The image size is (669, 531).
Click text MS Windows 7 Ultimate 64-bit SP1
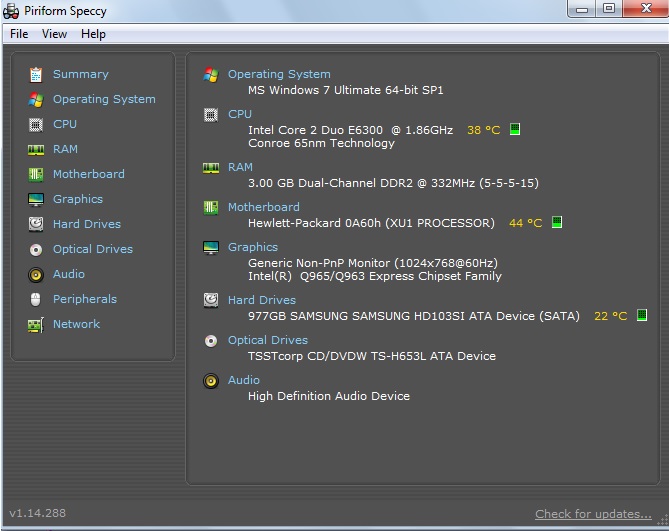(x=346, y=90)
